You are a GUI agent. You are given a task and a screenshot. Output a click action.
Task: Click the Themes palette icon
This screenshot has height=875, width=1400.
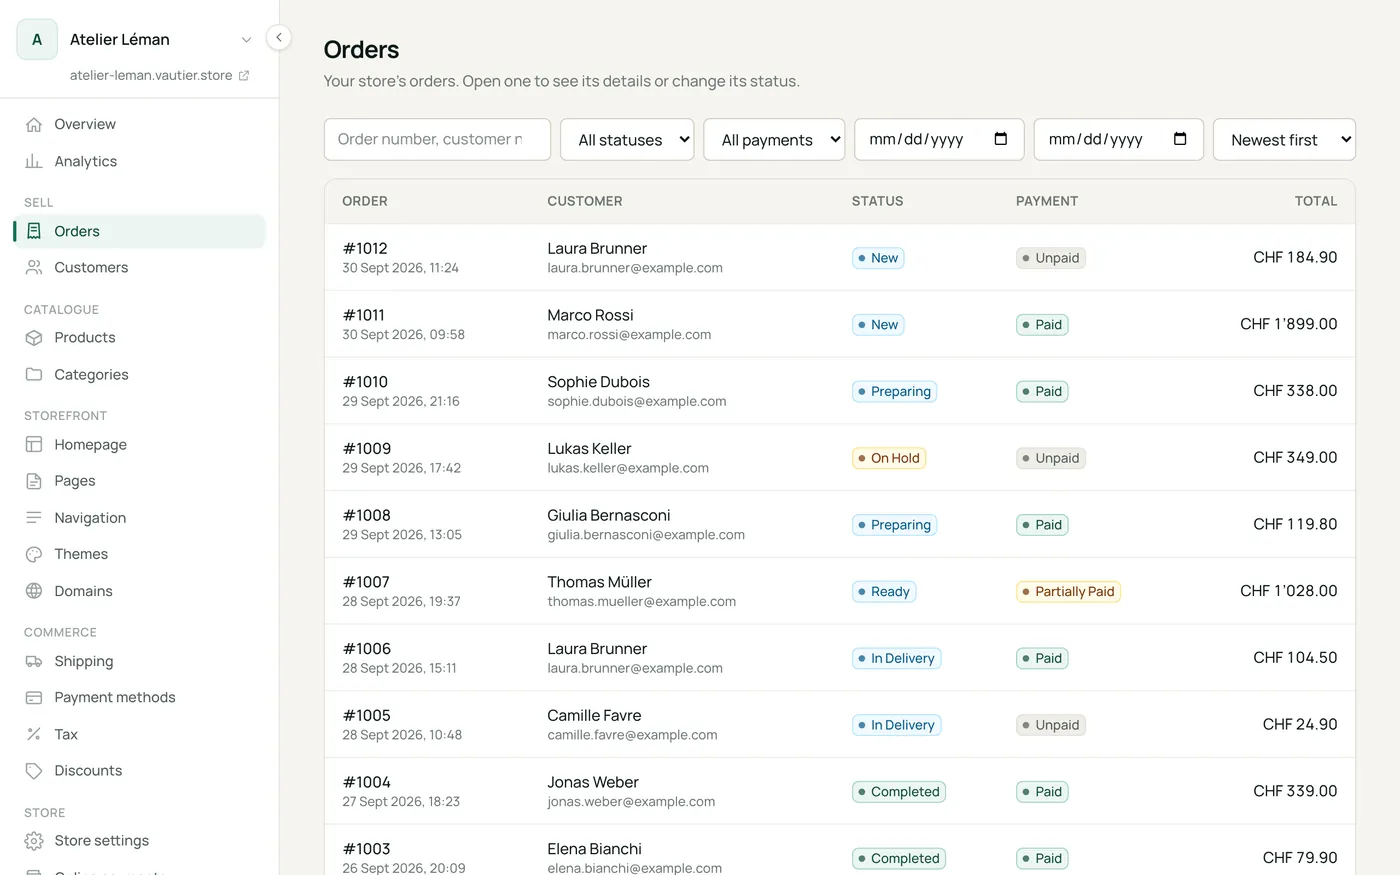pyautogui.click(x=34, y=554)
